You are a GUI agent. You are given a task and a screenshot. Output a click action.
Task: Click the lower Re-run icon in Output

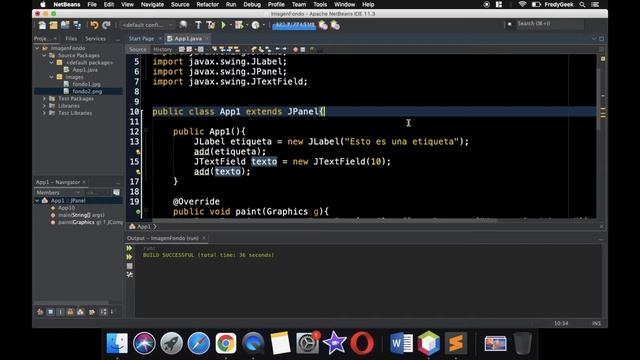click(x=129, y=257)
